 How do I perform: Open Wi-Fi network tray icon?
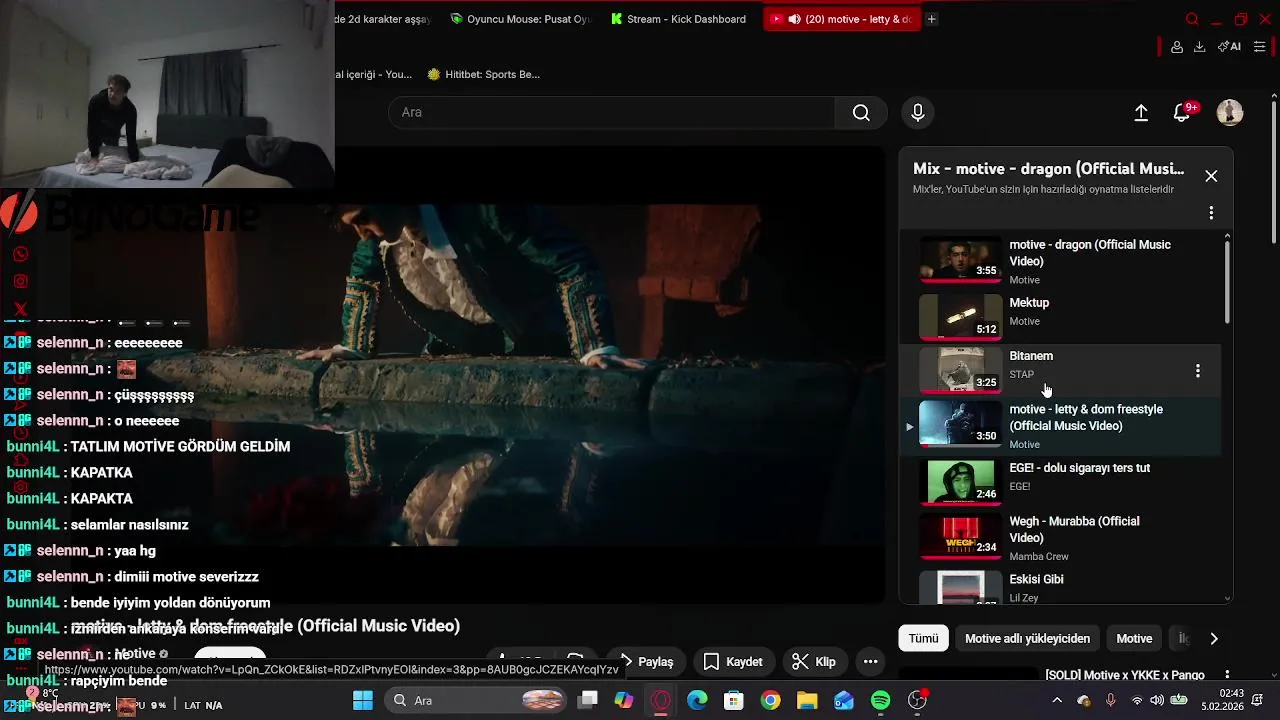pos(1136,701)
